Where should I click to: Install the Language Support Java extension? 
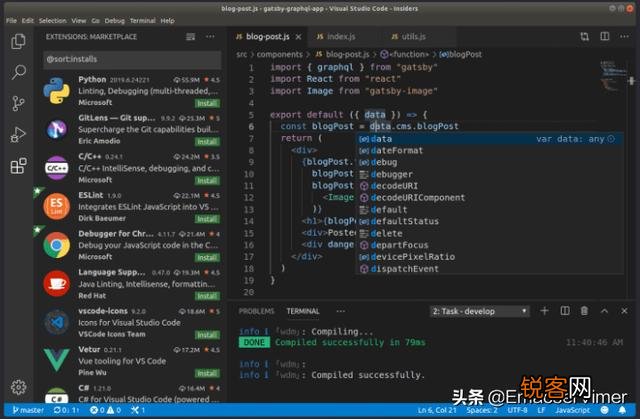207,296
